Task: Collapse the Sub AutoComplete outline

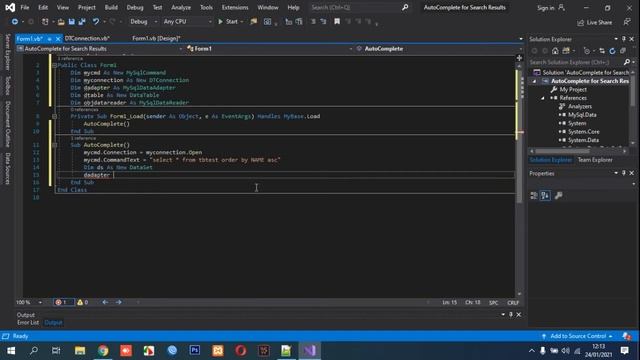Action: click(54, 145)
